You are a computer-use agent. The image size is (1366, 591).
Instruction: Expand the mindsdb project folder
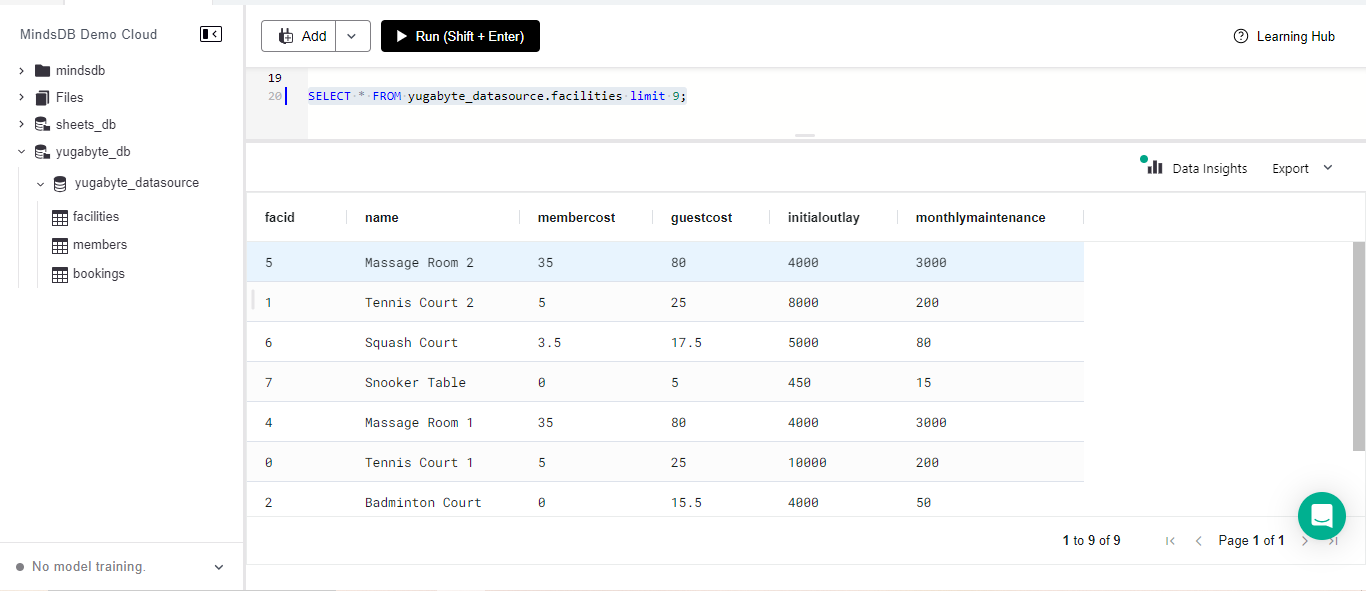[19, 70]
